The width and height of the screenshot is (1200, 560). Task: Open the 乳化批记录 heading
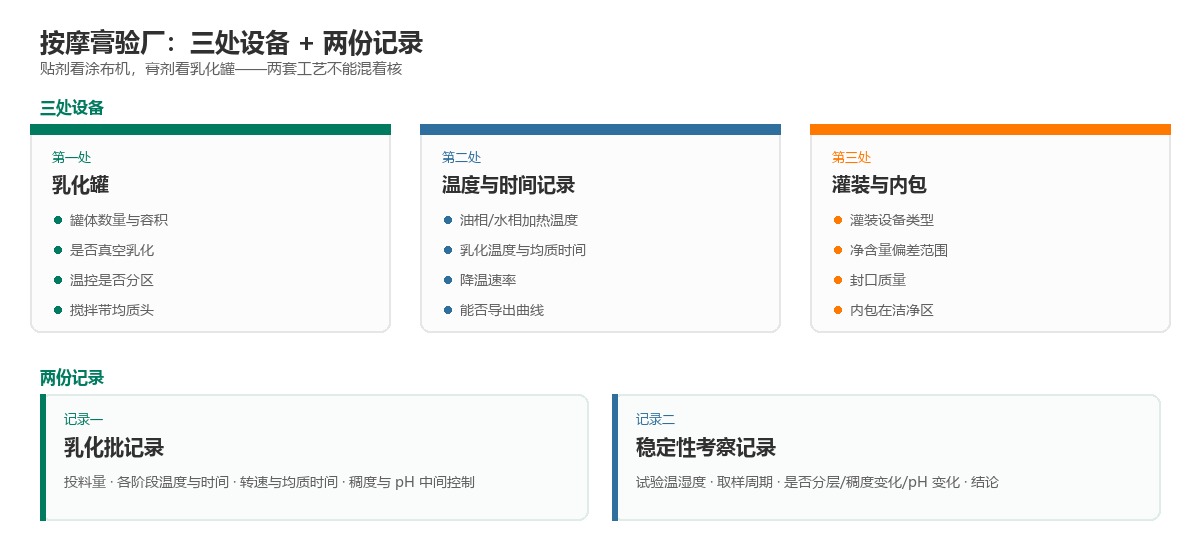tap(114, 447)
